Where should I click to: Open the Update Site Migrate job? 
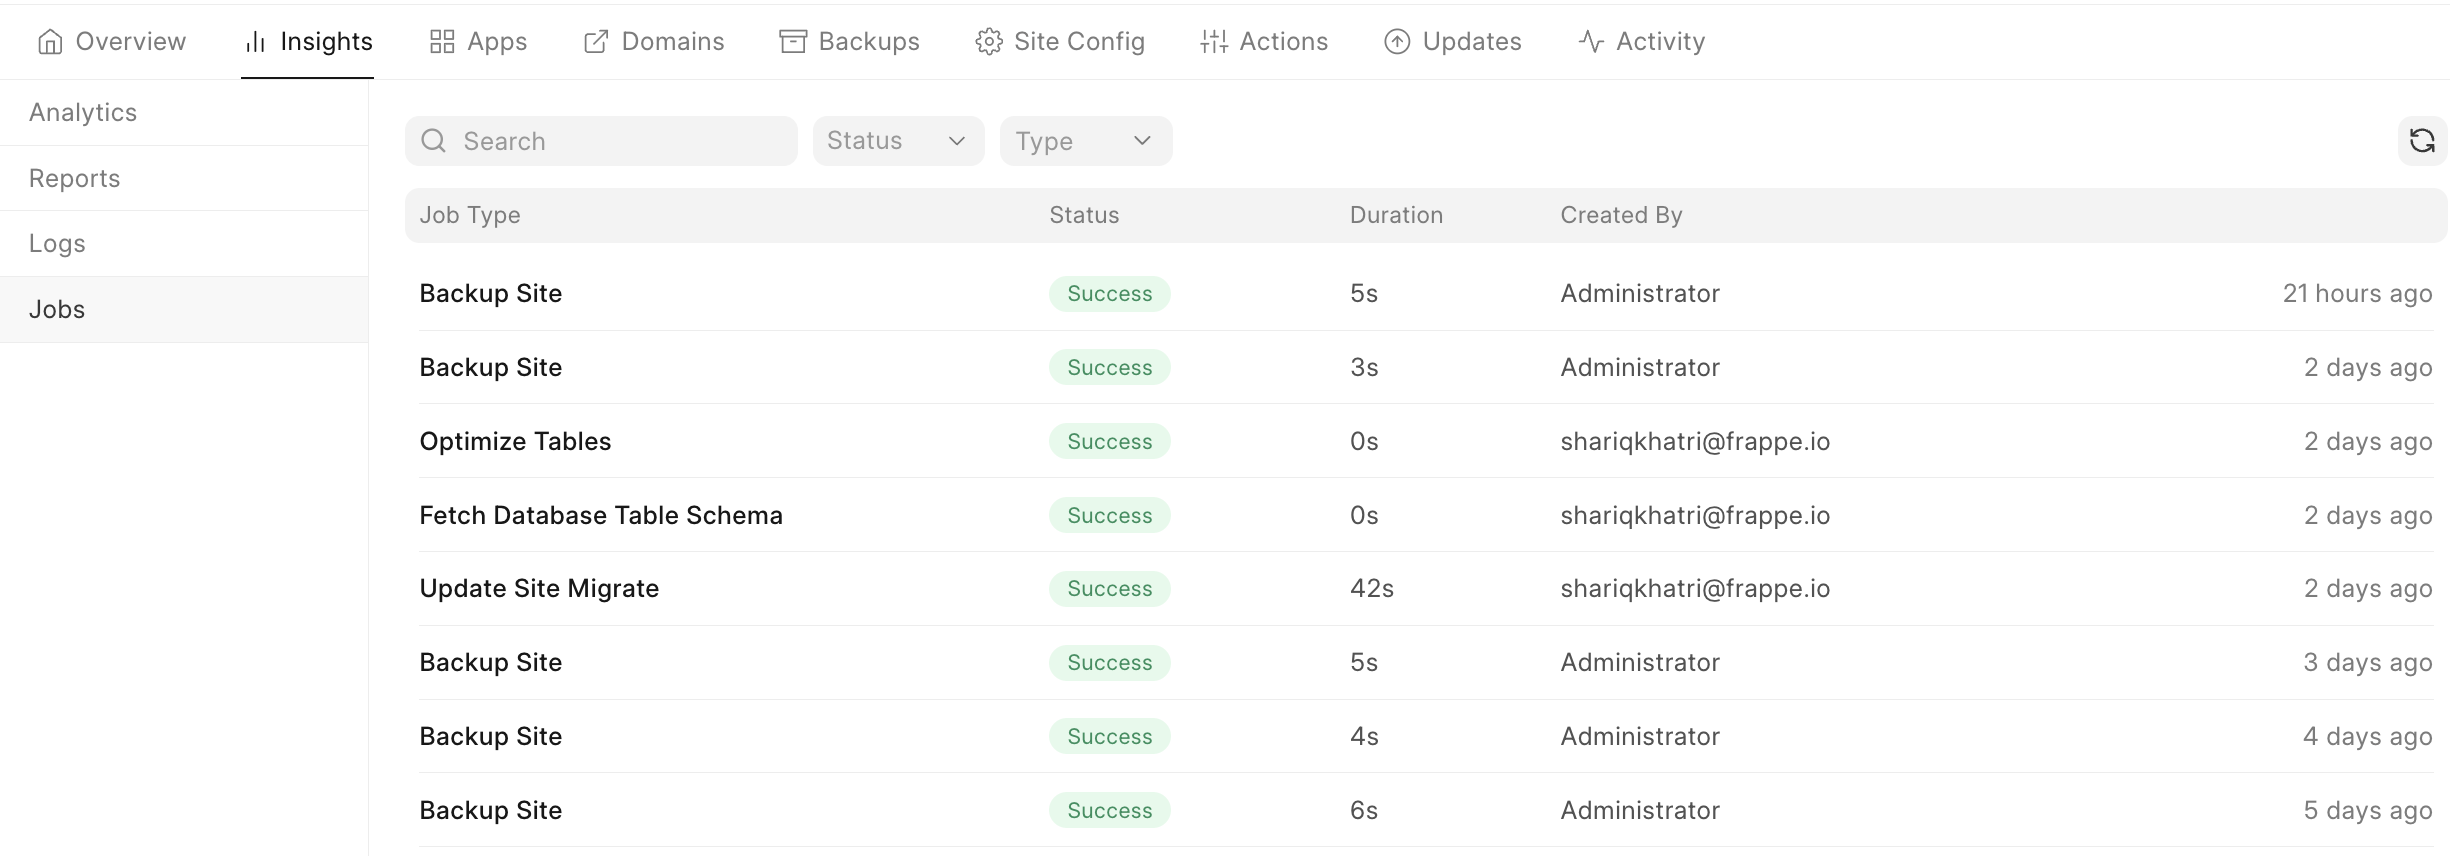pos(539,589)
